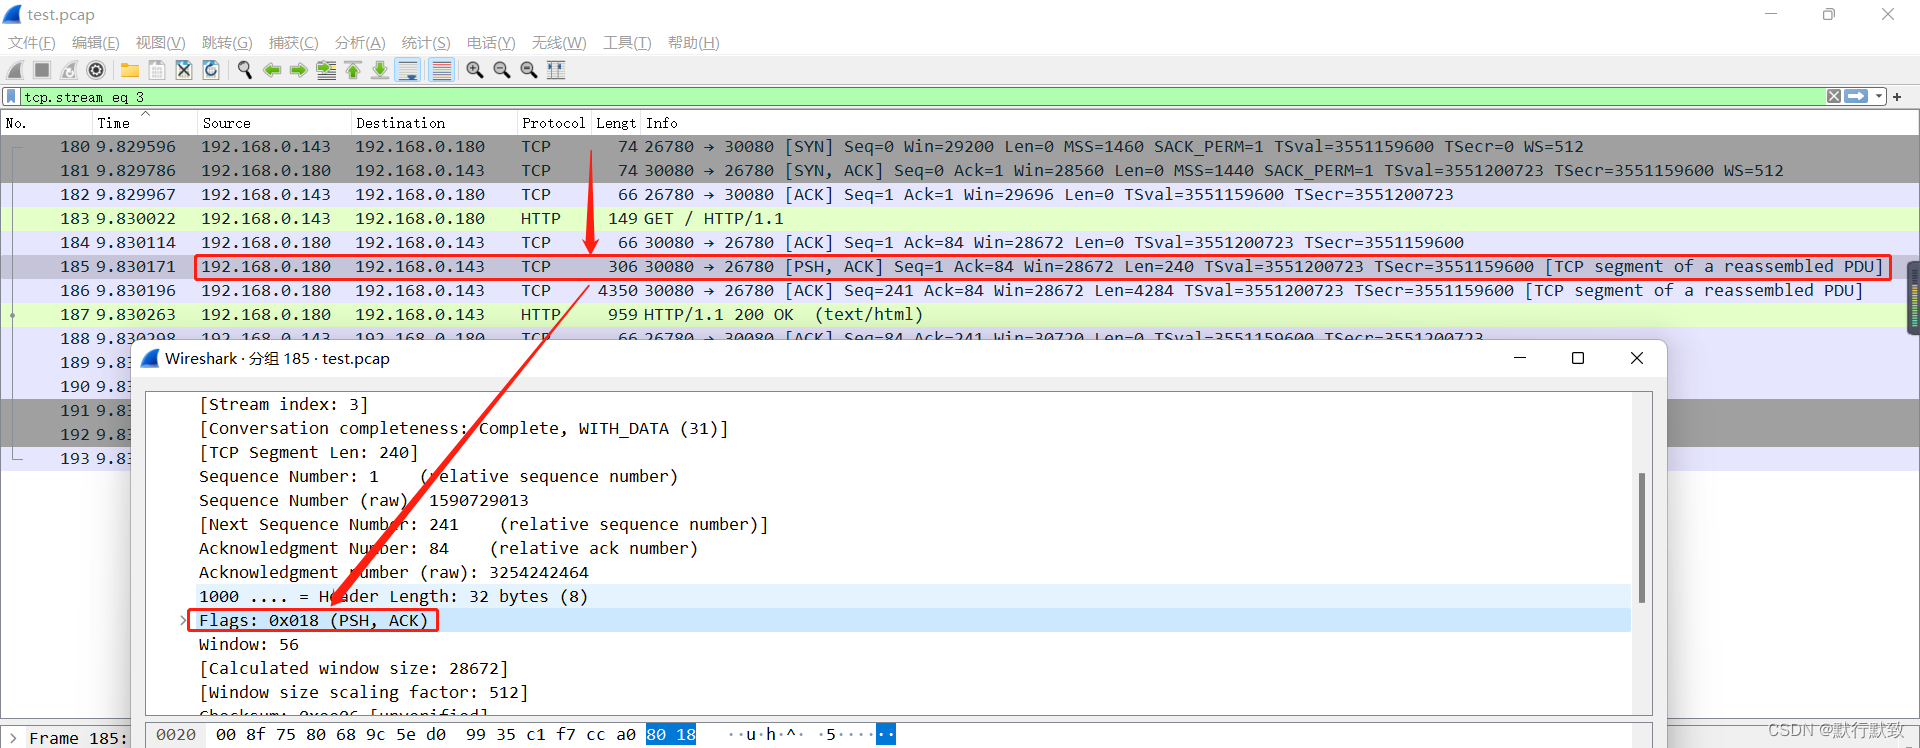Expand the Frame 185 tree item
Screen dimensions: 1920x748
[13, 738]
